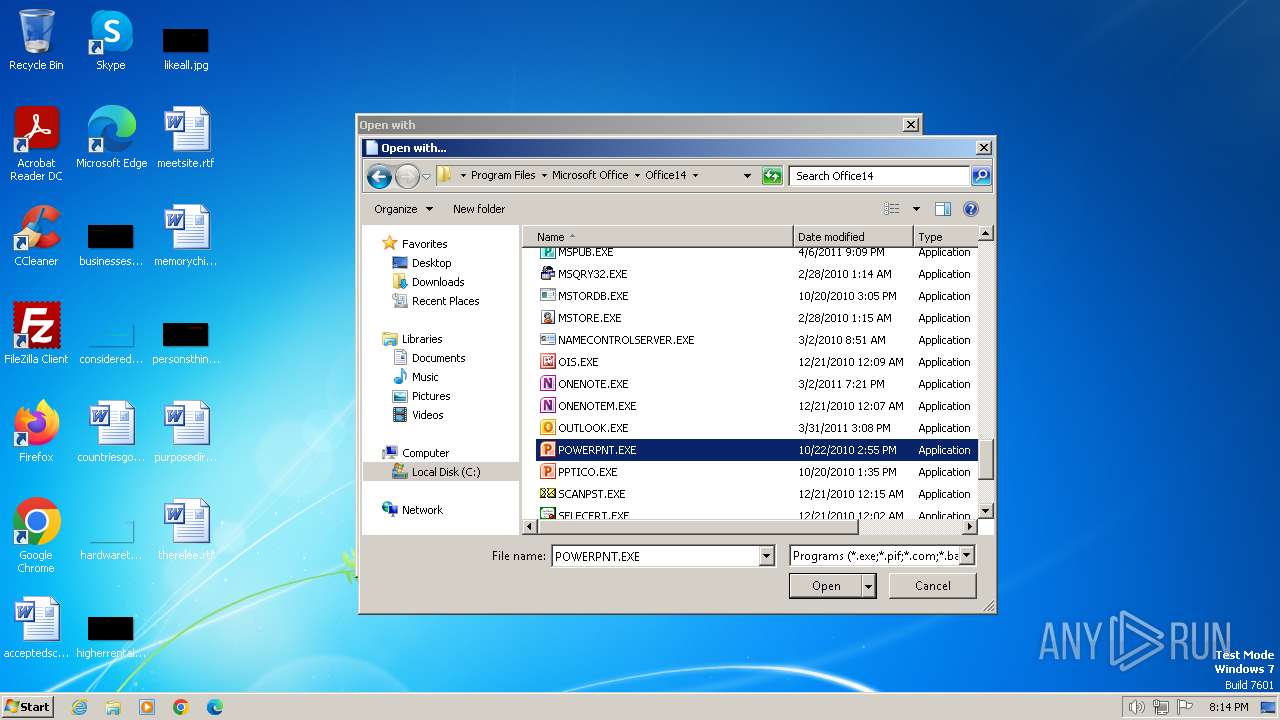Select Local Disk (C:) in navigation pane

pyautogui.click(x=446, y=472)
